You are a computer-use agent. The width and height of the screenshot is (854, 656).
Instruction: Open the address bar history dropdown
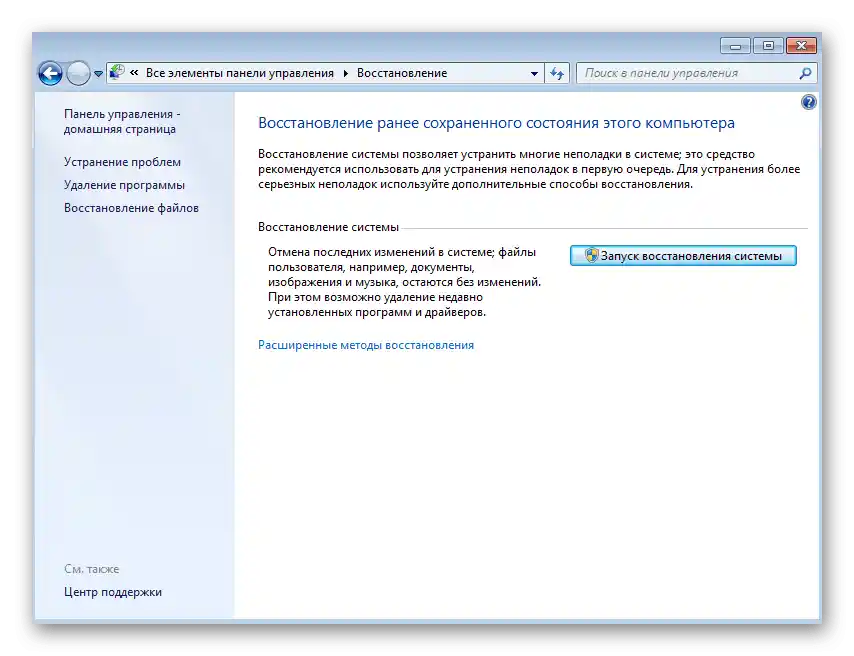tap(534, 74)
